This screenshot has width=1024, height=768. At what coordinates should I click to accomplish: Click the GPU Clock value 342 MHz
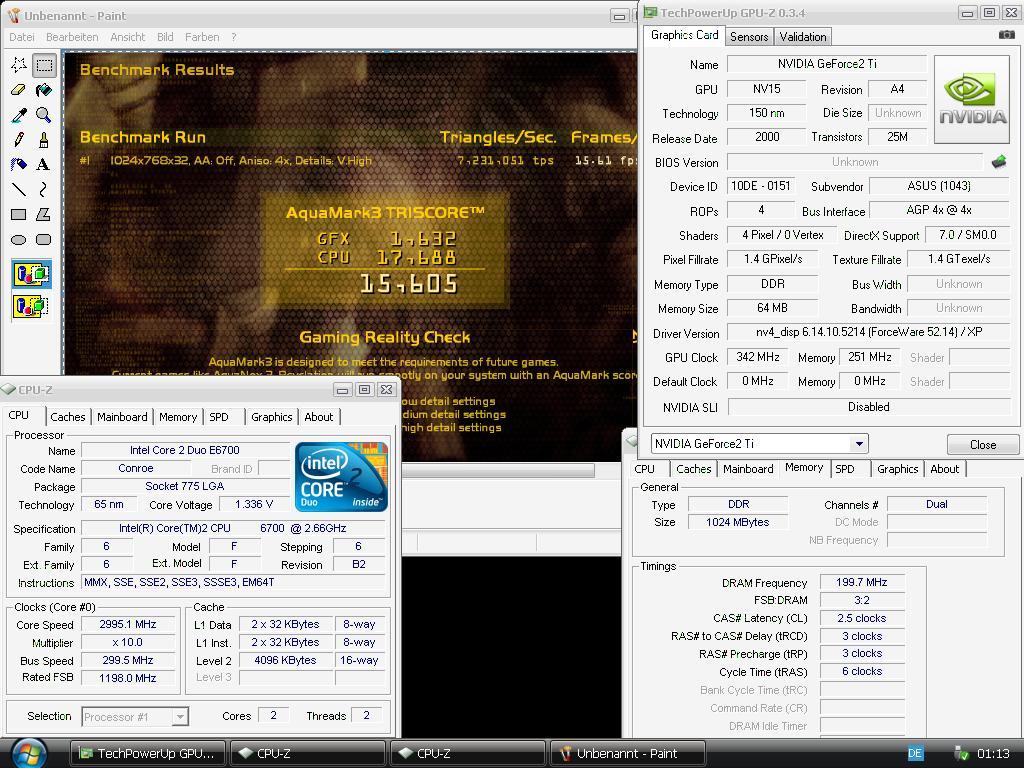coord(758,357)
